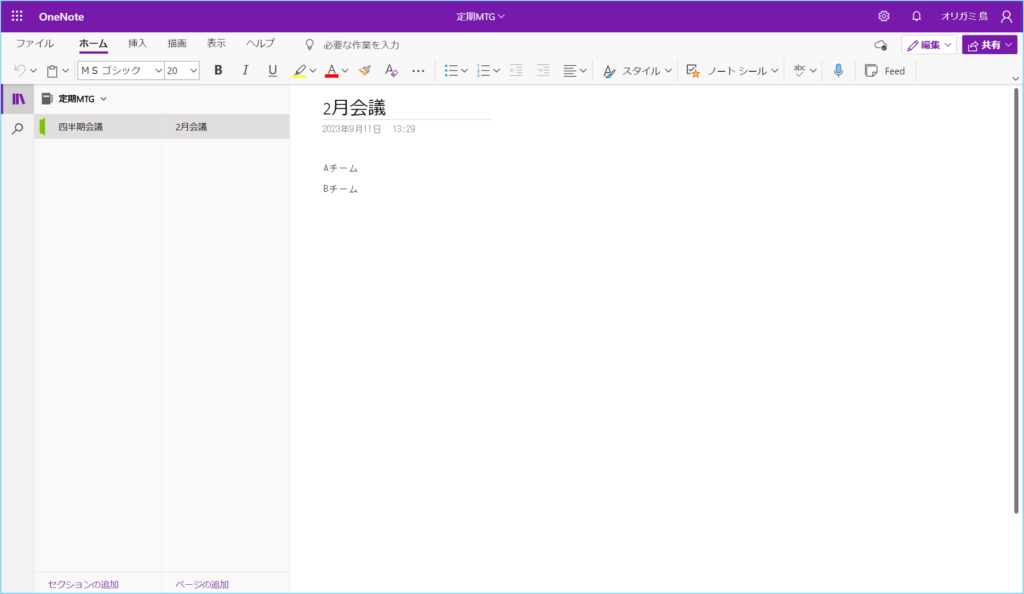1024x594 pixels.
Task: Click the clear formatting icon
Action: [391, 71]
